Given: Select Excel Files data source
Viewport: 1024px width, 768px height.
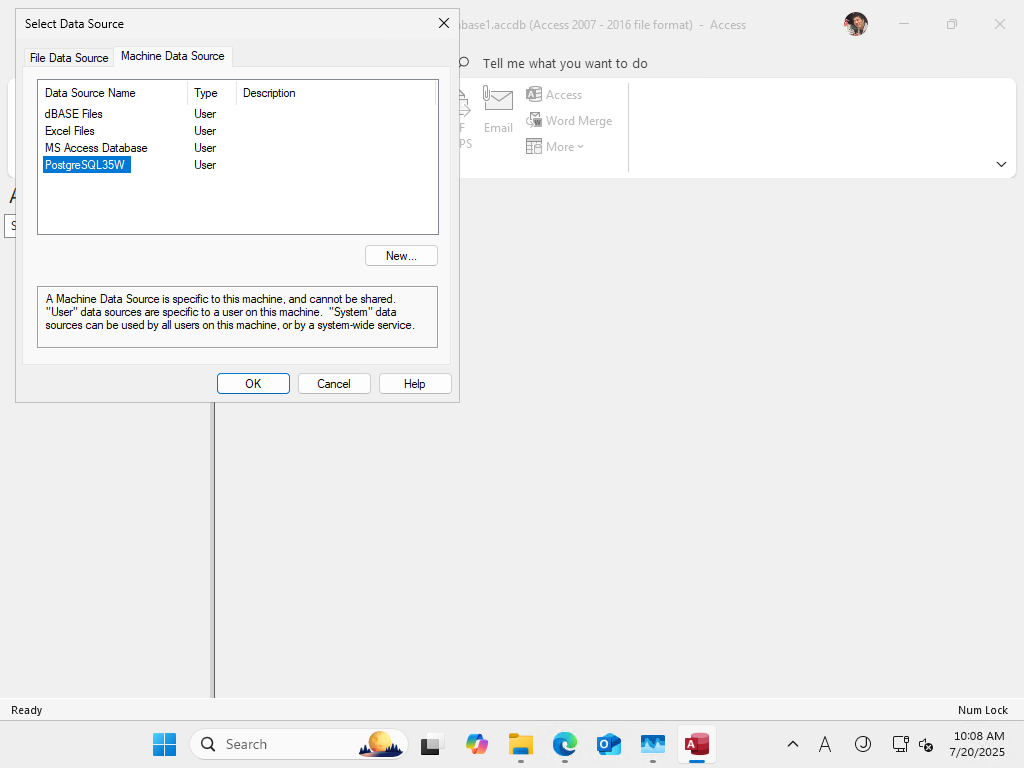Looking at the screenshot, I should (70, 131).
